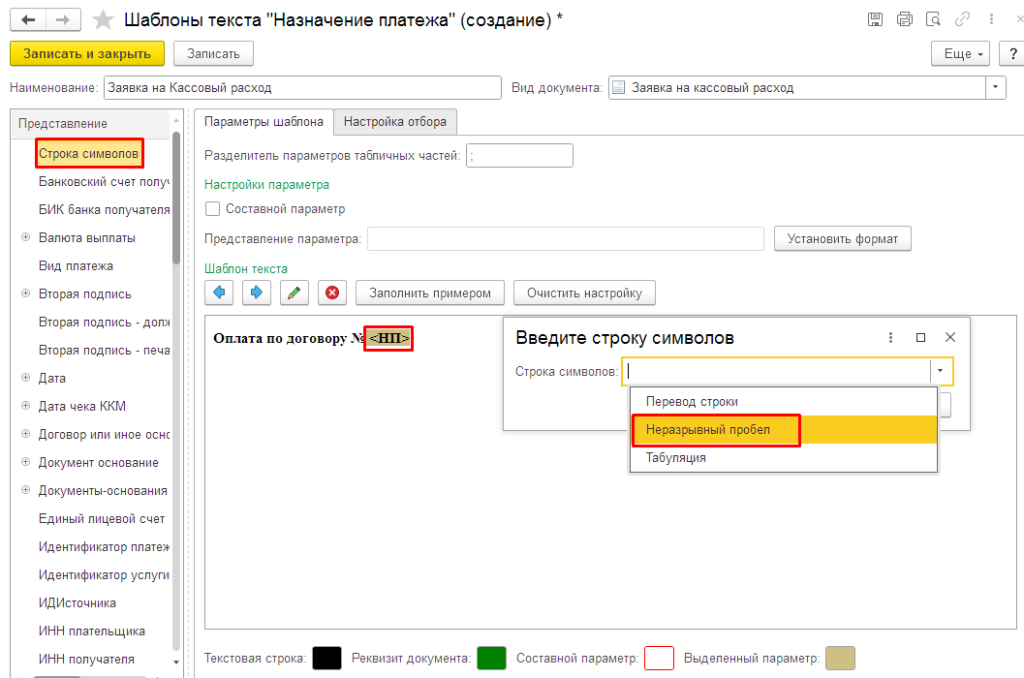Click the green Реквизит документа color swatch
The height and width of the screenshot is (678, 1024).
coord(491,658)
